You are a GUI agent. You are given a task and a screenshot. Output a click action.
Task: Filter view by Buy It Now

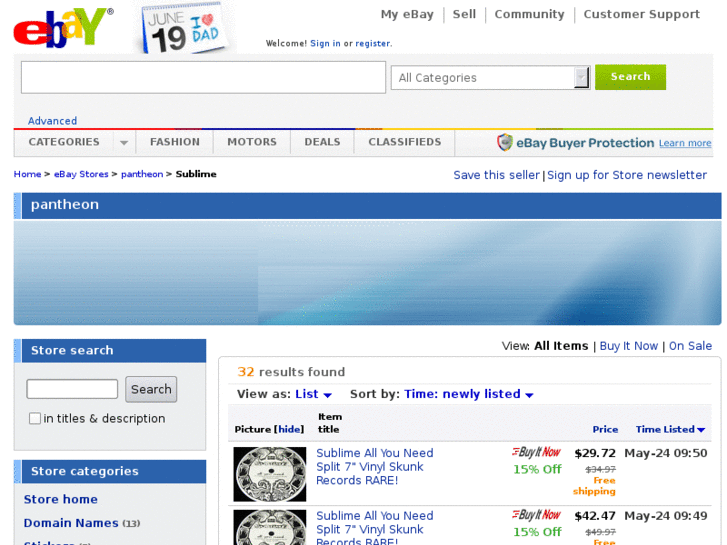click(629, 346)
